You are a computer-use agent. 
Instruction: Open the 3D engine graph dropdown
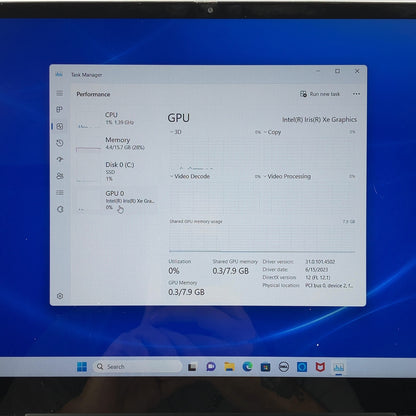pyautogui.click(x=175, y=132)
